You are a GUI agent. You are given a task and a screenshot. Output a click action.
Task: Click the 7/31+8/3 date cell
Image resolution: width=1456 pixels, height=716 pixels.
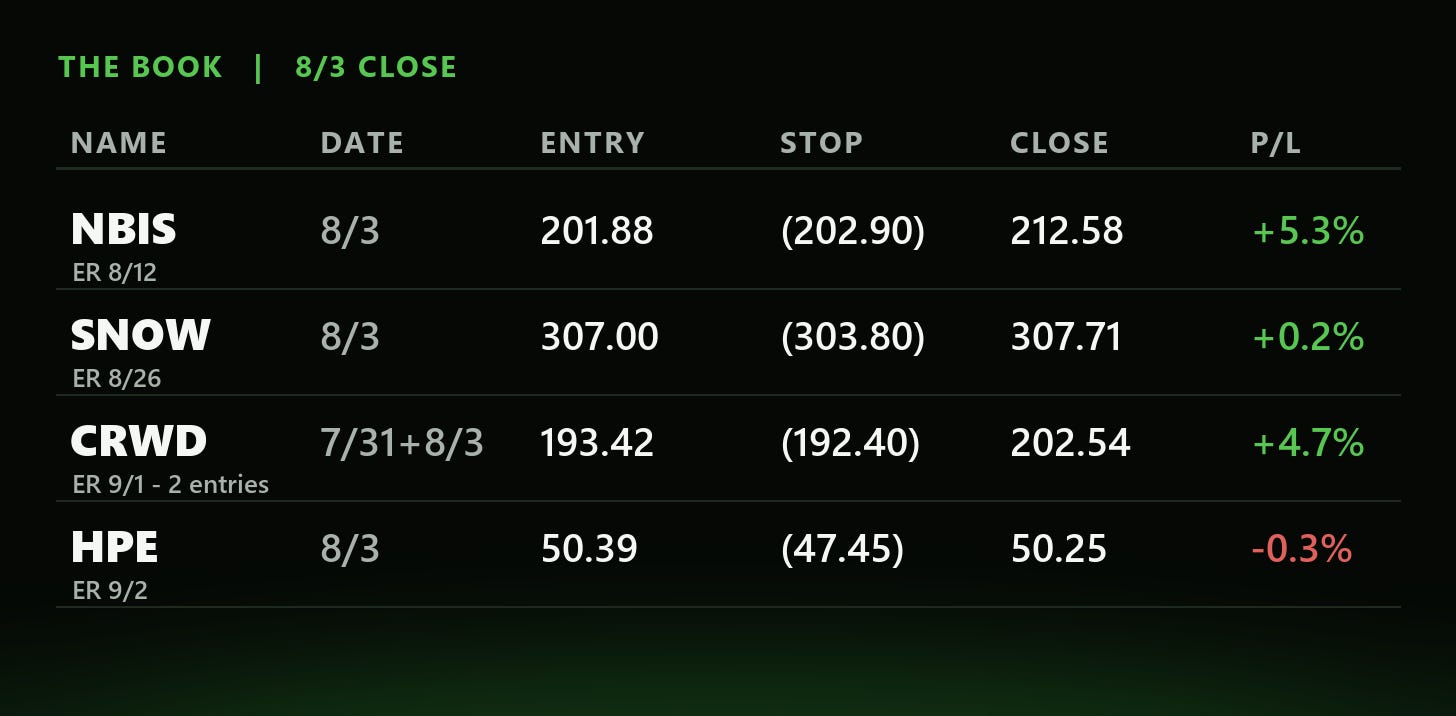(402, 443)
